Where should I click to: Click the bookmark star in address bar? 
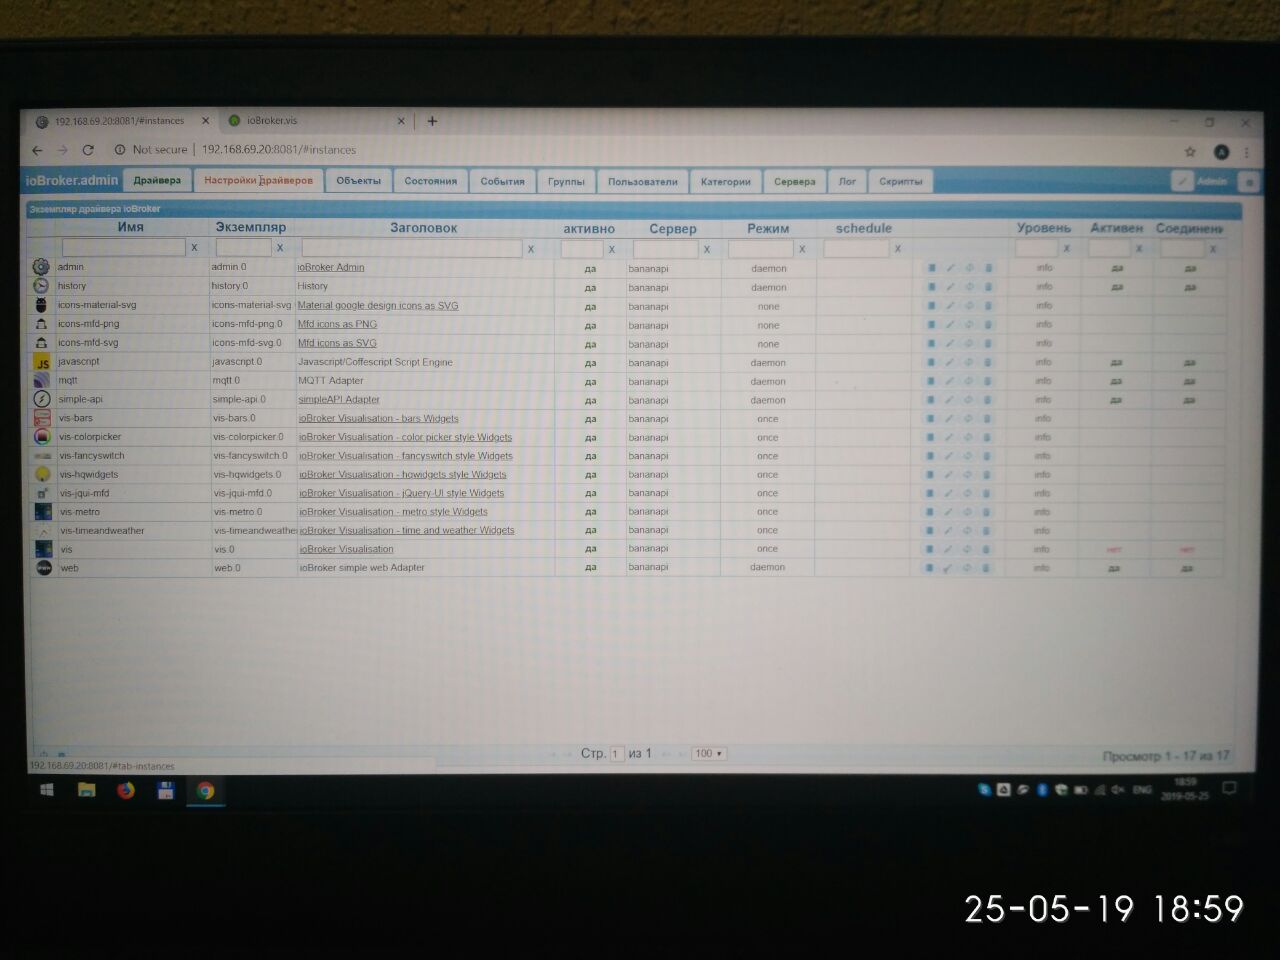pyautogui.click(x=1190, y=152)
